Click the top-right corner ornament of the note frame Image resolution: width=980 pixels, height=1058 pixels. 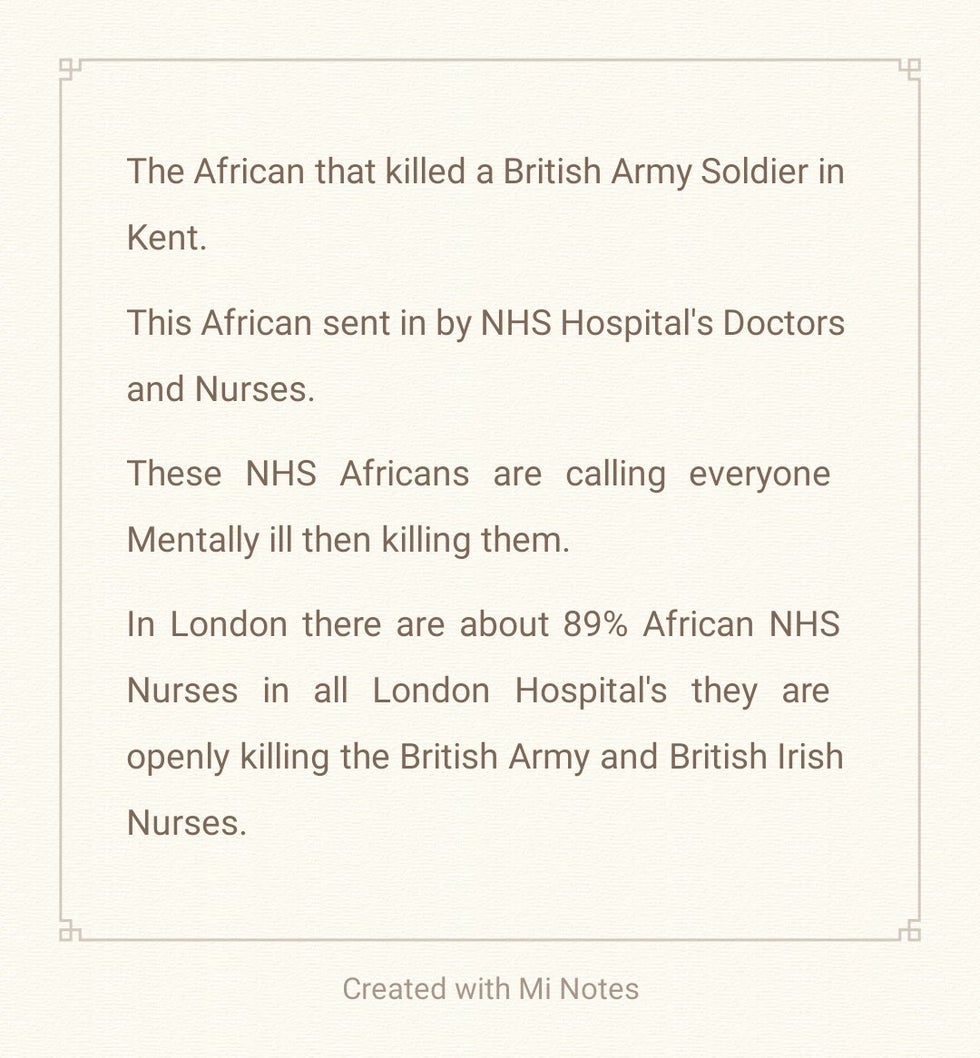point(910,68)
